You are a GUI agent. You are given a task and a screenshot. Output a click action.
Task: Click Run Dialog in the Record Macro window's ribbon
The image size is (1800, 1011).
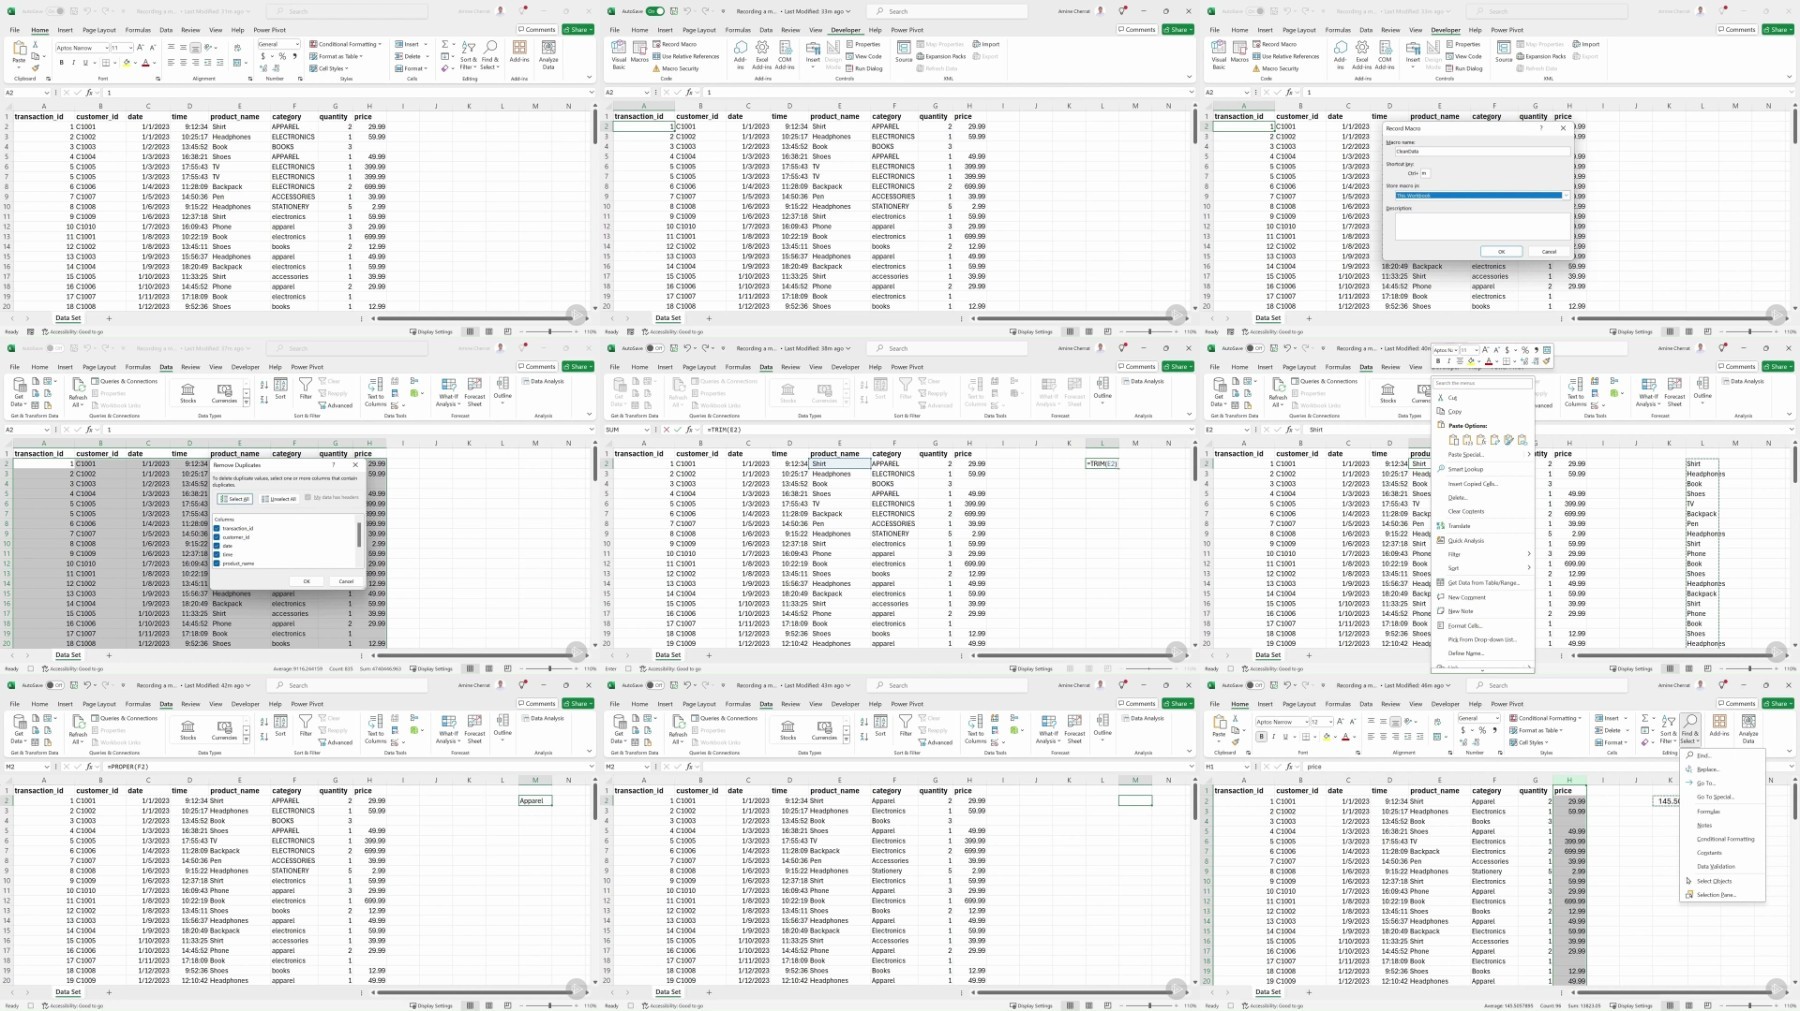[1462, 68]
